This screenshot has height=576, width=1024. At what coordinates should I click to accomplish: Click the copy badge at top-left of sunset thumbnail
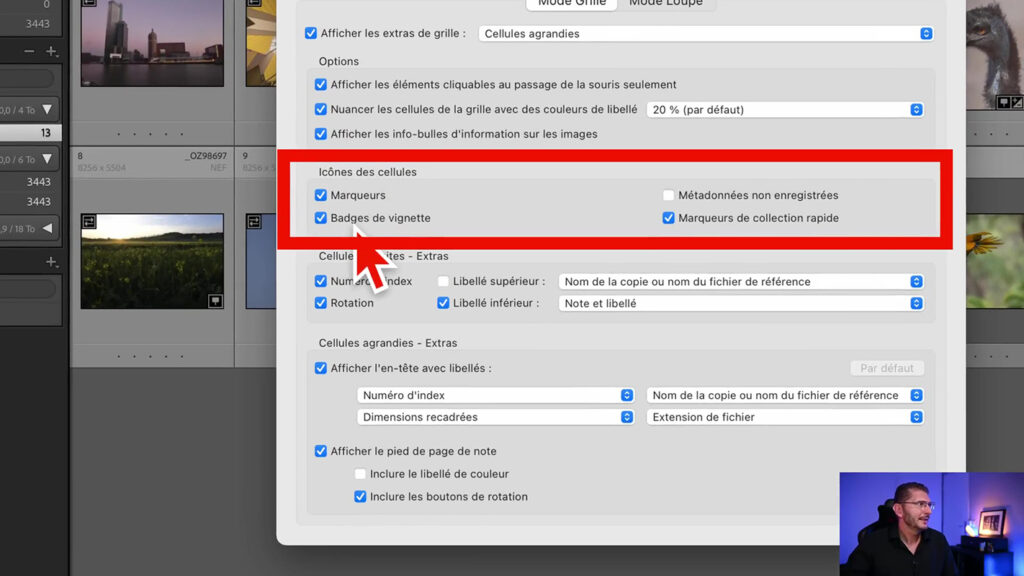pos(90,221)
